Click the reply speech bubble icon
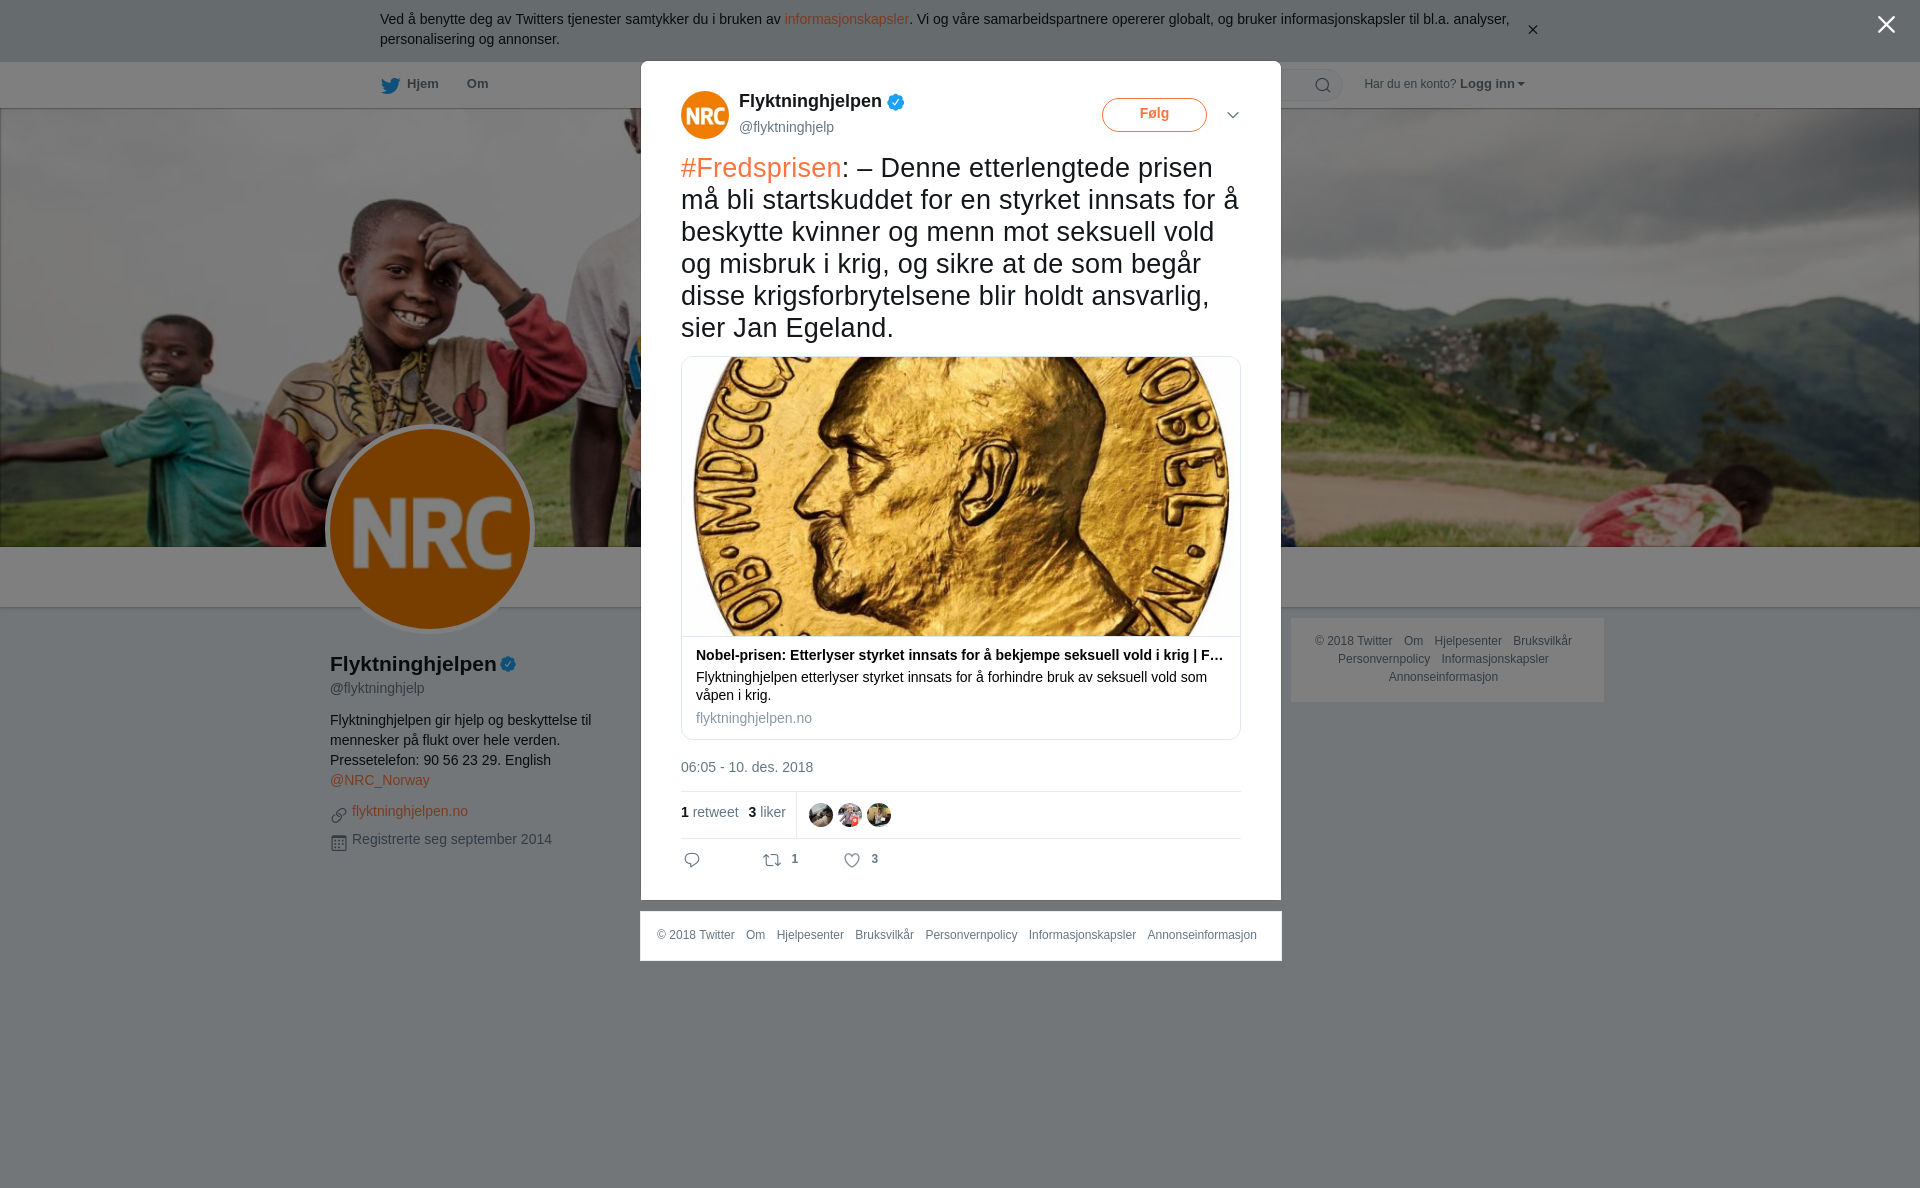Screen dimensions: 1920x1188 point(692,860)
